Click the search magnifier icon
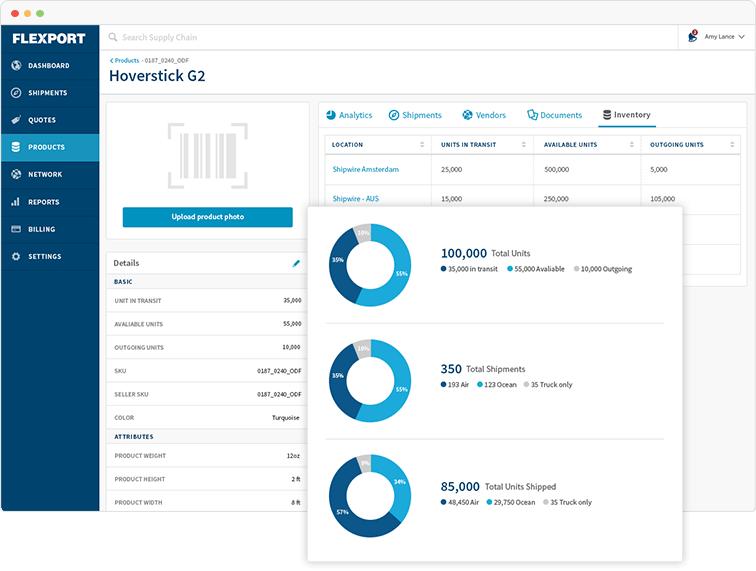 coord(113,37)
